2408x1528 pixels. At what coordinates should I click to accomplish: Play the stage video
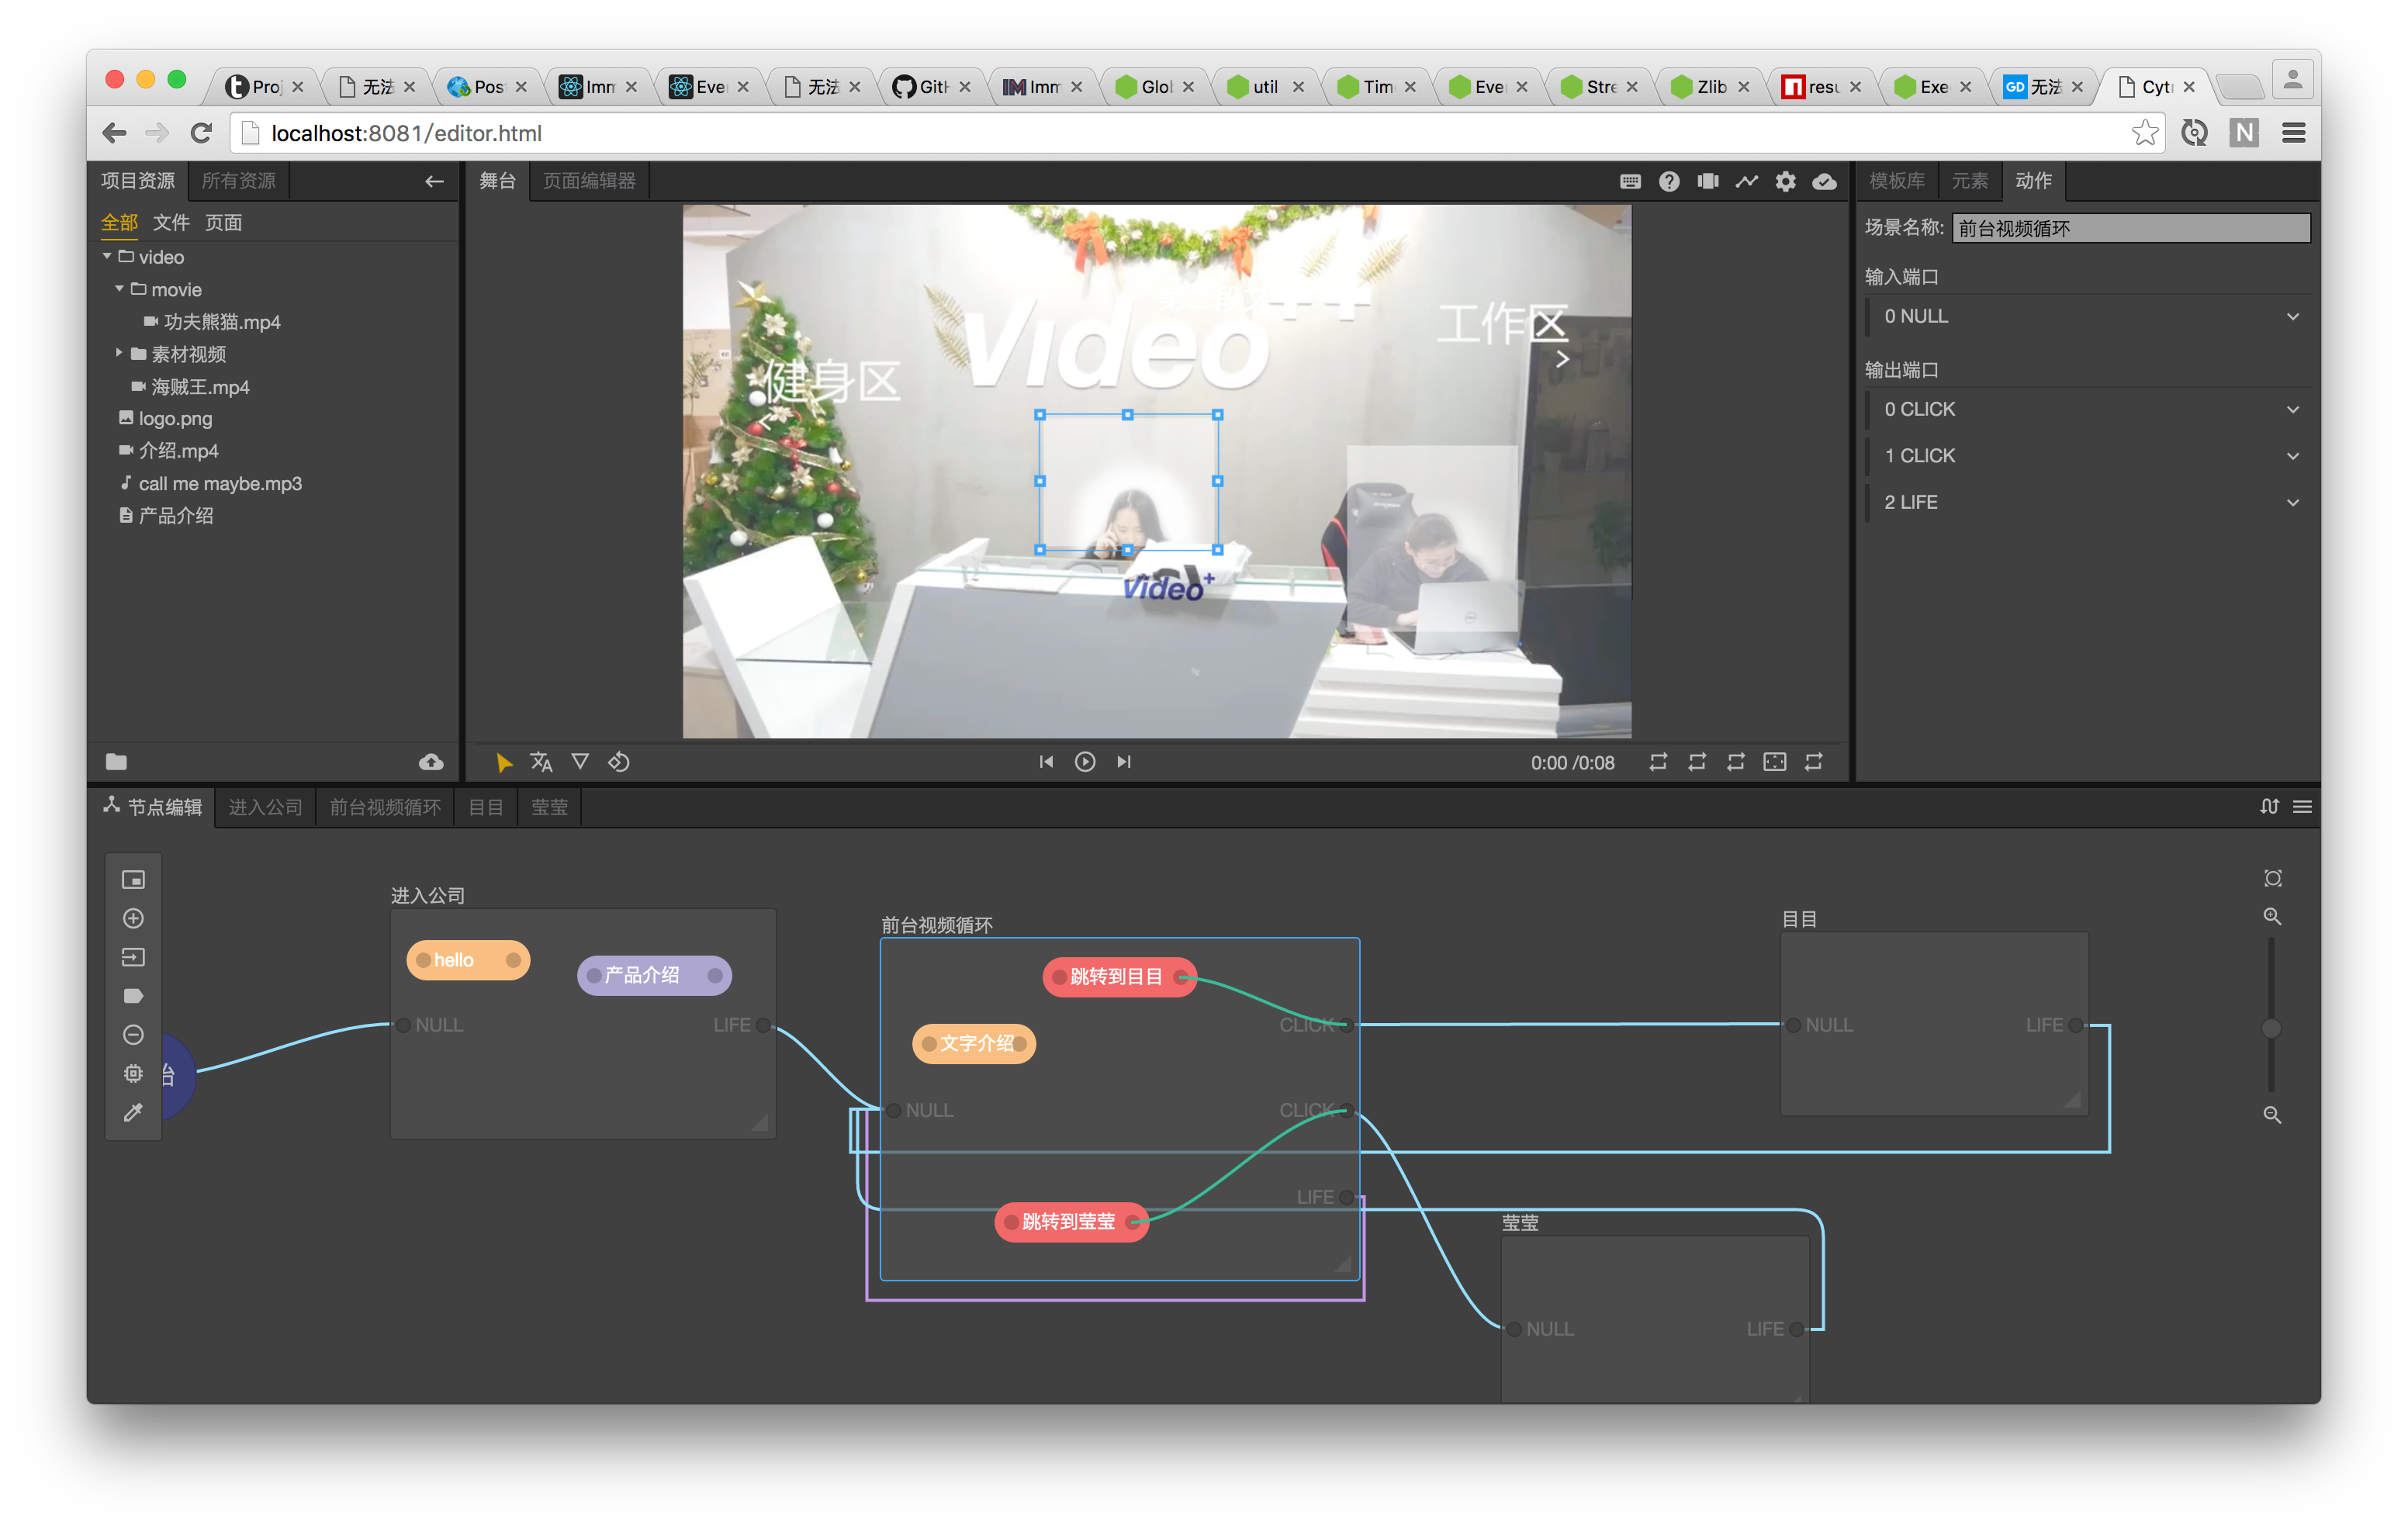pos(1085,762)
